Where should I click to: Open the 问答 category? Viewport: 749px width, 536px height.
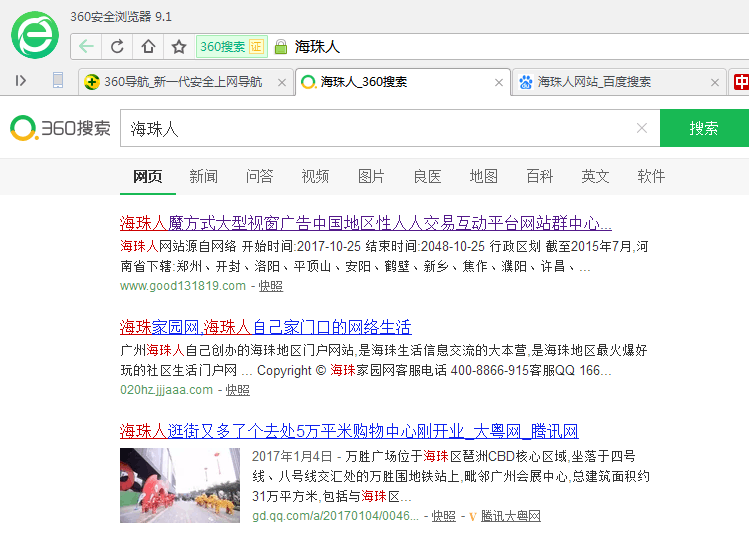pyautogui.click(x=259, y=176)
